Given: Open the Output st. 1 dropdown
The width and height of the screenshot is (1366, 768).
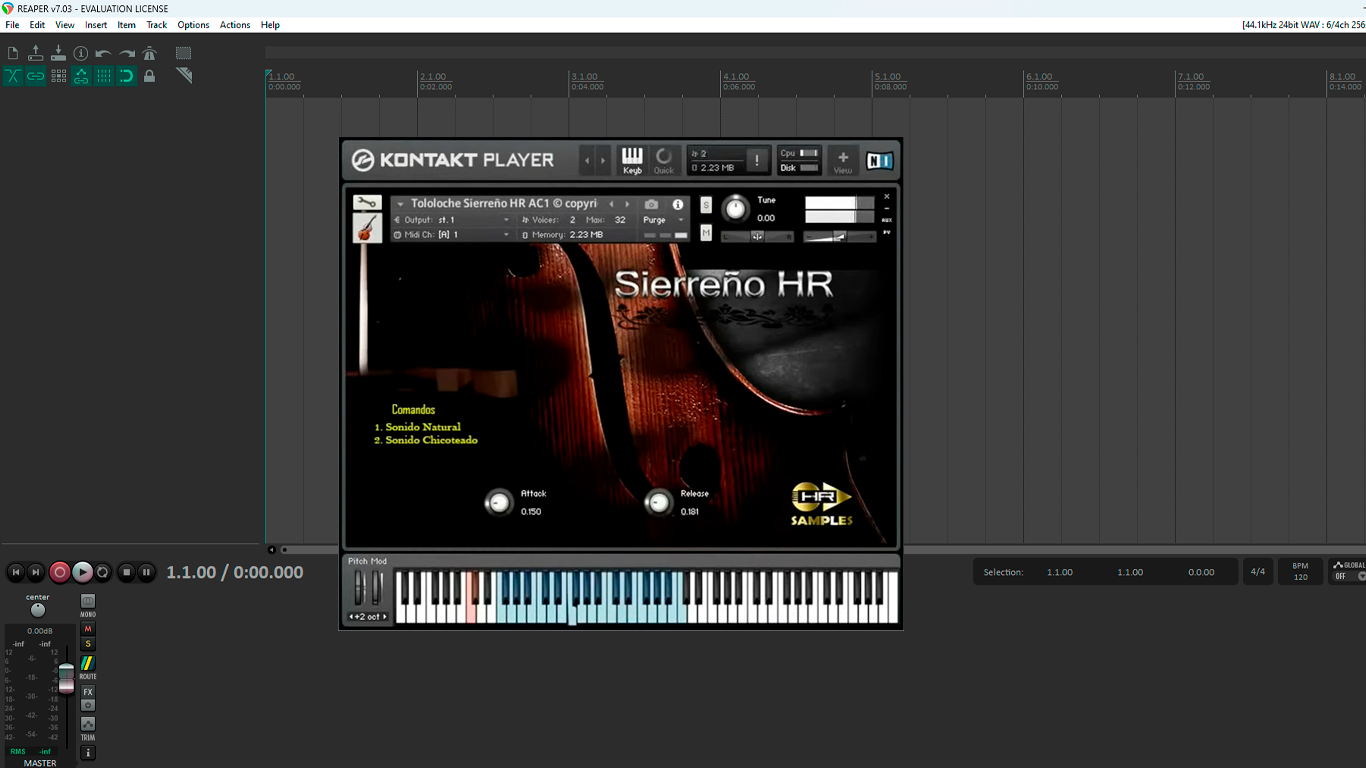Looking at the screenshot, I should pyautogui.click(x=452, y=220).
